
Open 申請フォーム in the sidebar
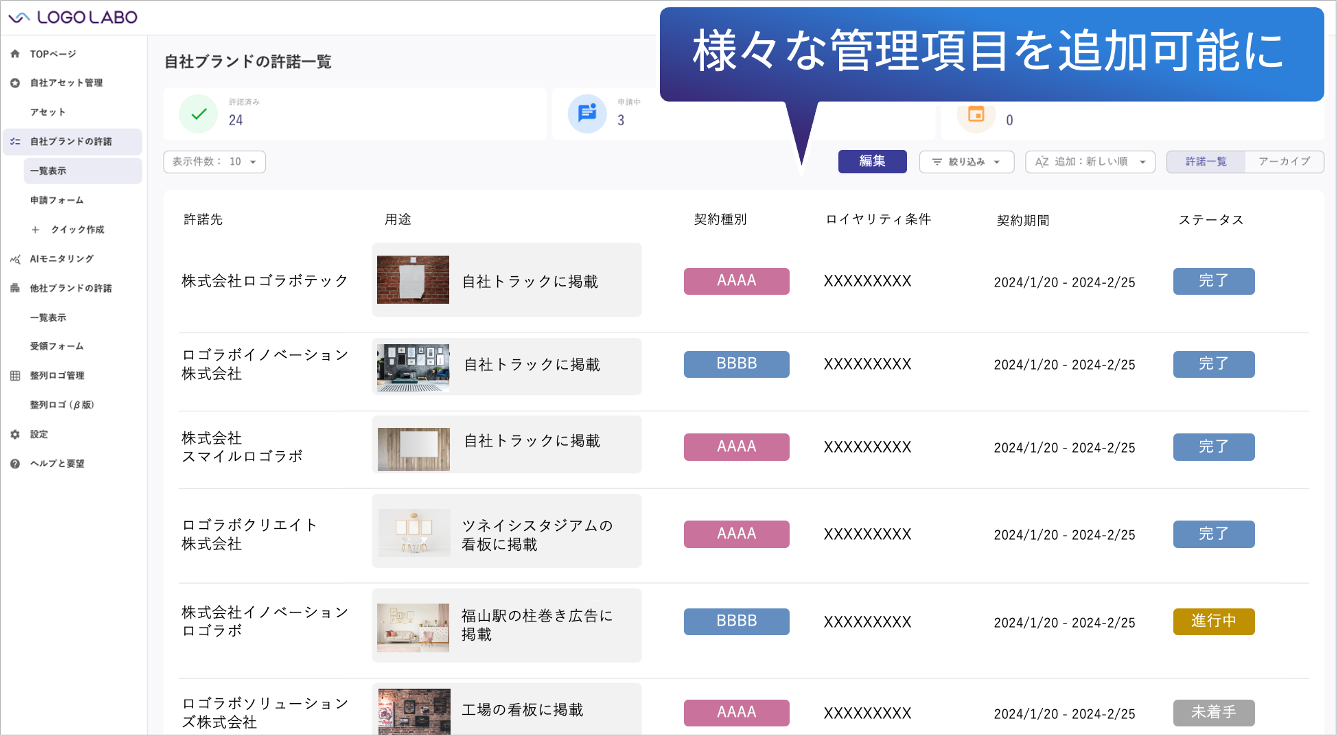[57, 200]
